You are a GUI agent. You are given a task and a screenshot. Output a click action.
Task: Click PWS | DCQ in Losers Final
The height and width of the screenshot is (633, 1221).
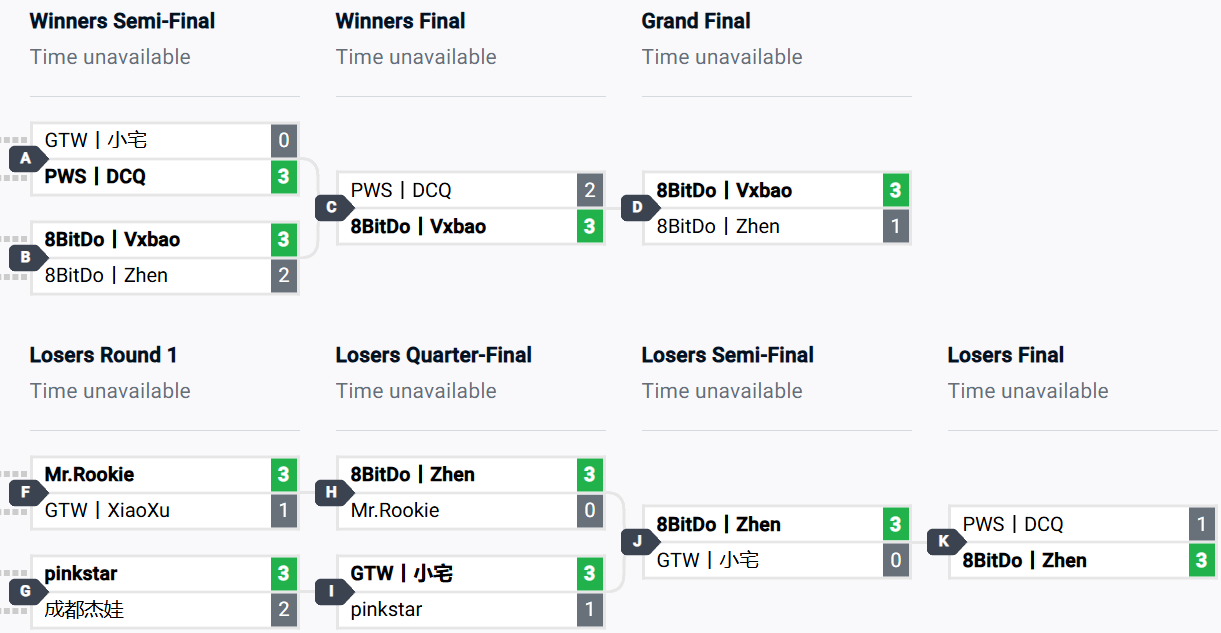(x=1013, y=524)
